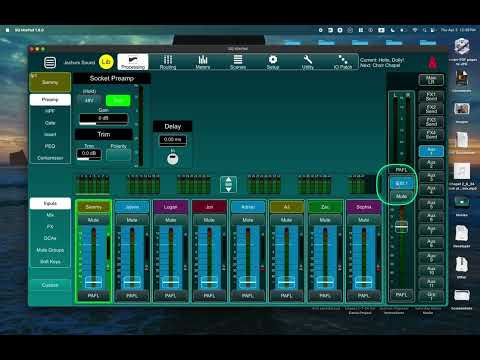
Task: Select the FX3 Send mix
Action: click(431, 122)
